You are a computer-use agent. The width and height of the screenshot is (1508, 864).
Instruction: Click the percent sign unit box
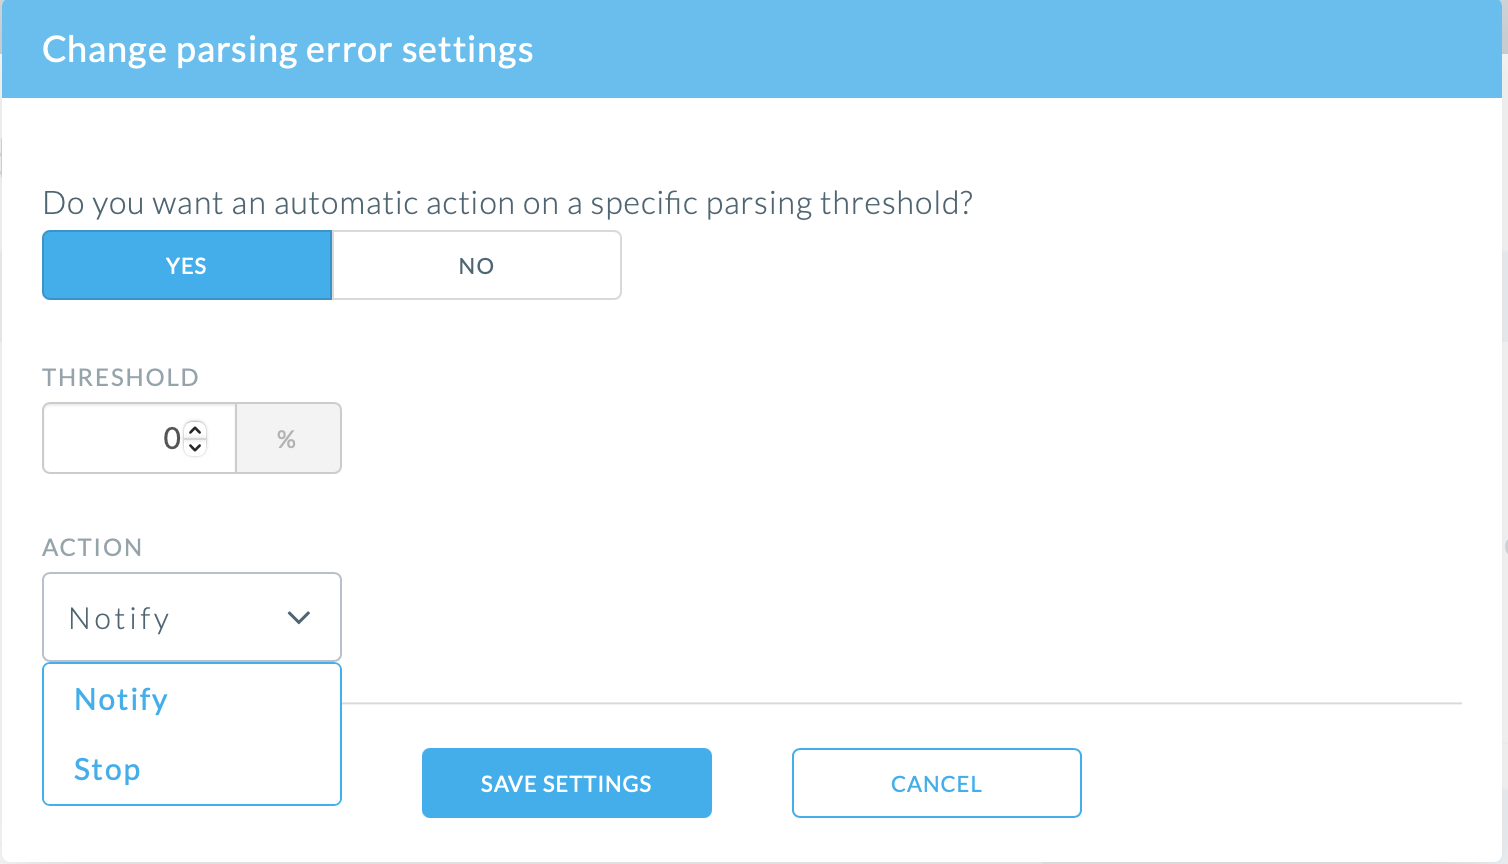point(288,439)
